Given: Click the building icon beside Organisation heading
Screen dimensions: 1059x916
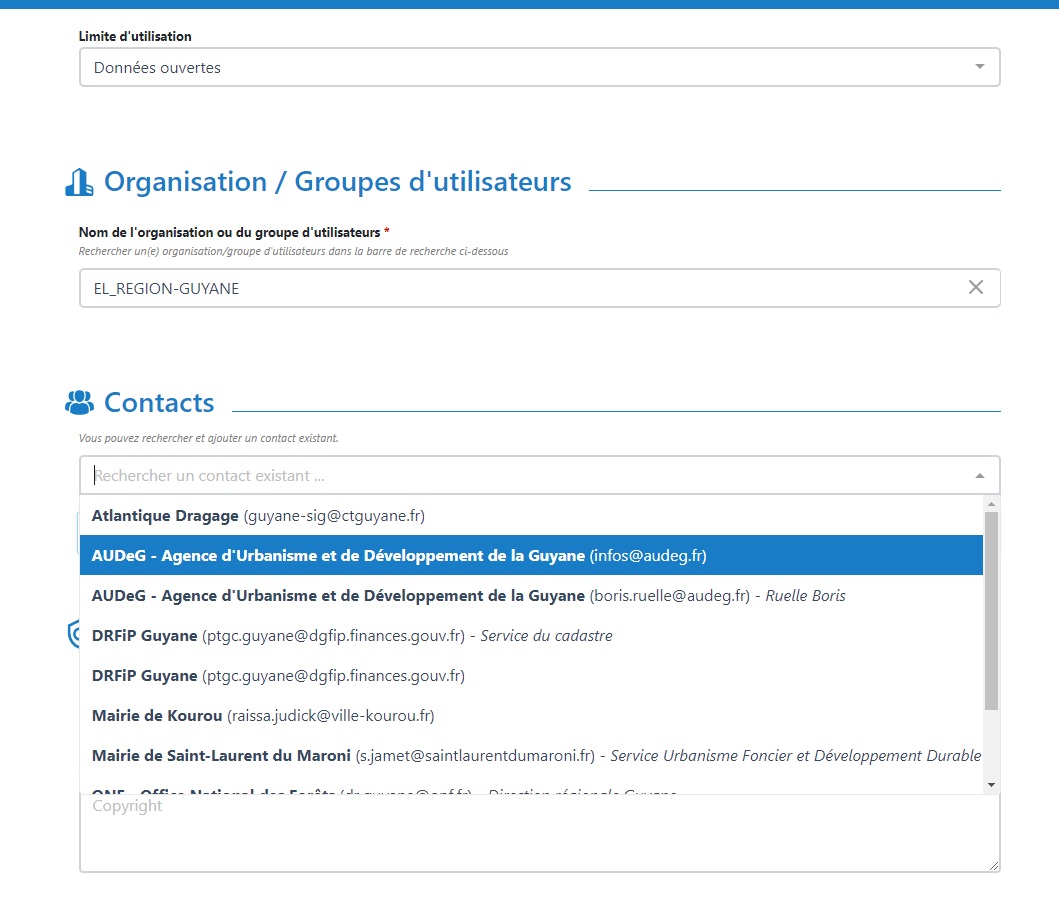Looking at the screenshot, I should click(79, 182).
